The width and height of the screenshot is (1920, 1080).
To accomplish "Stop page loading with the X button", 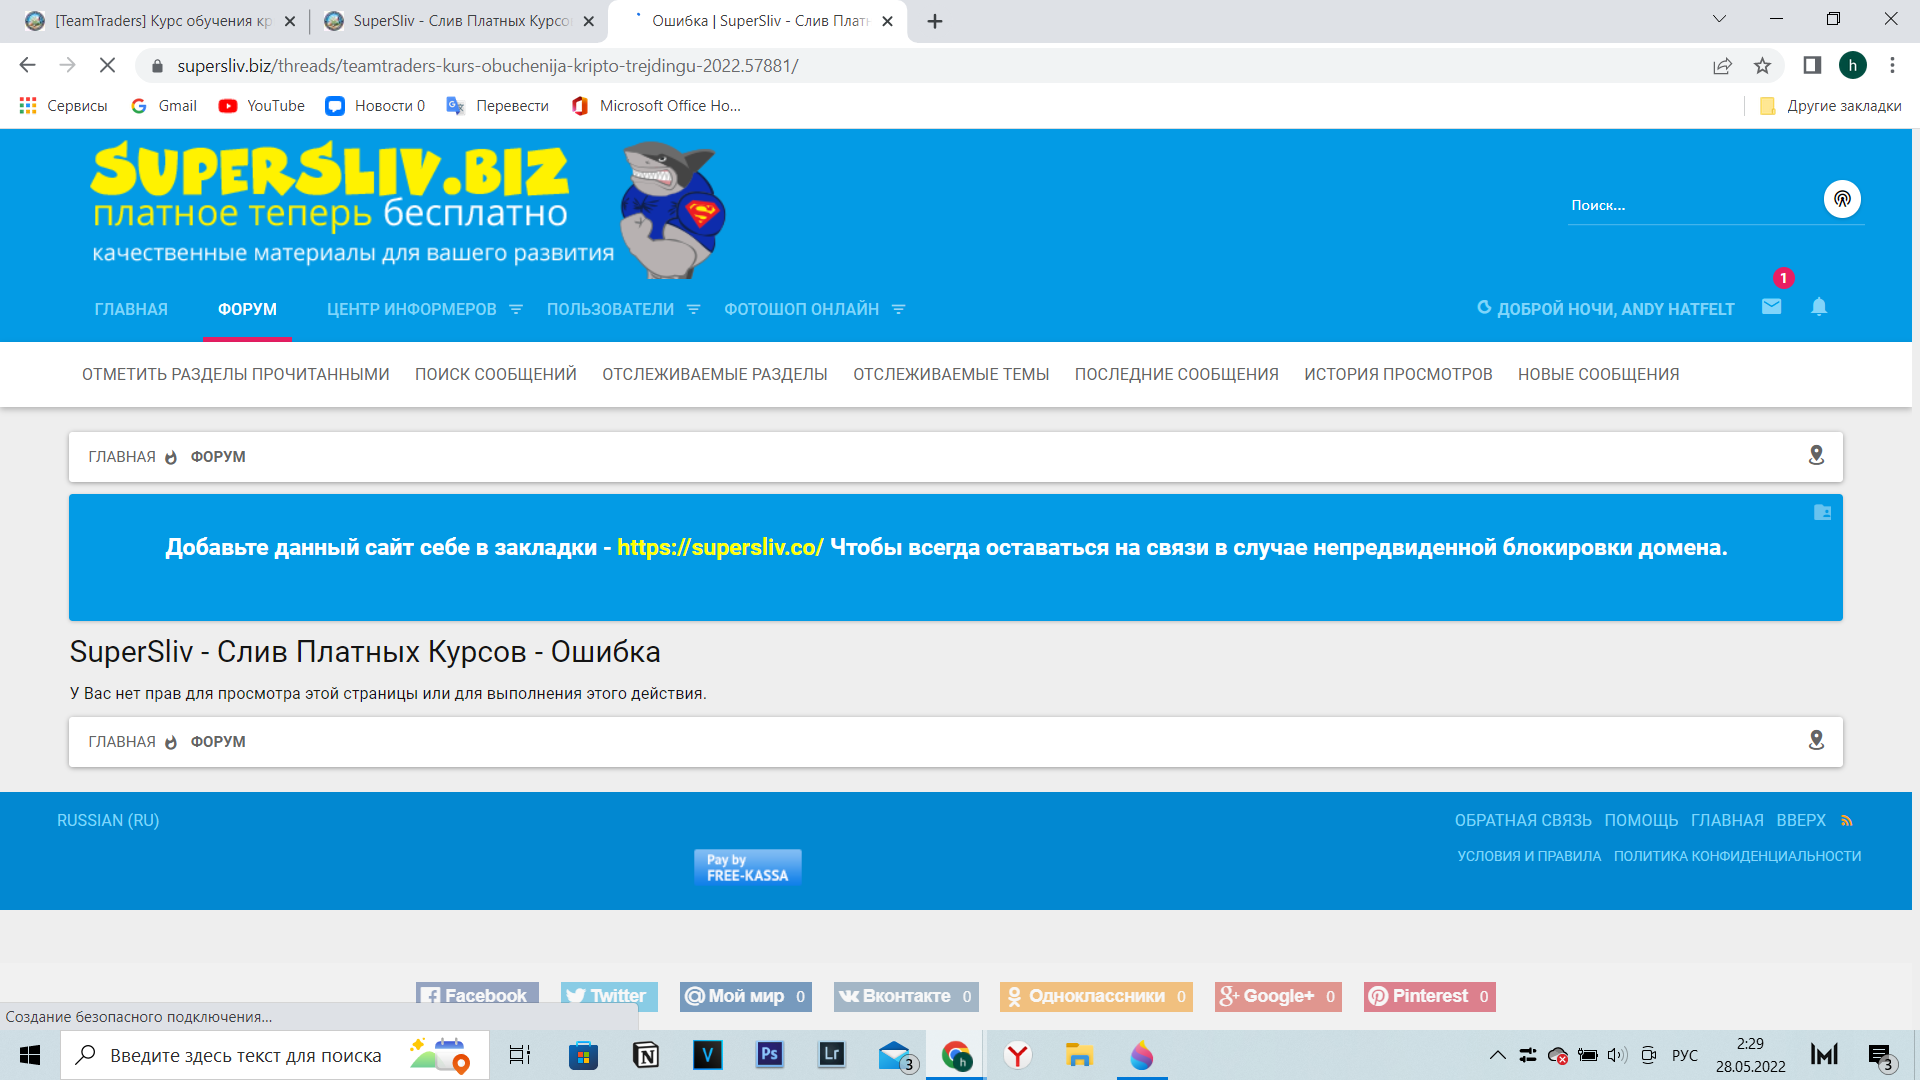I will (108, 65).
